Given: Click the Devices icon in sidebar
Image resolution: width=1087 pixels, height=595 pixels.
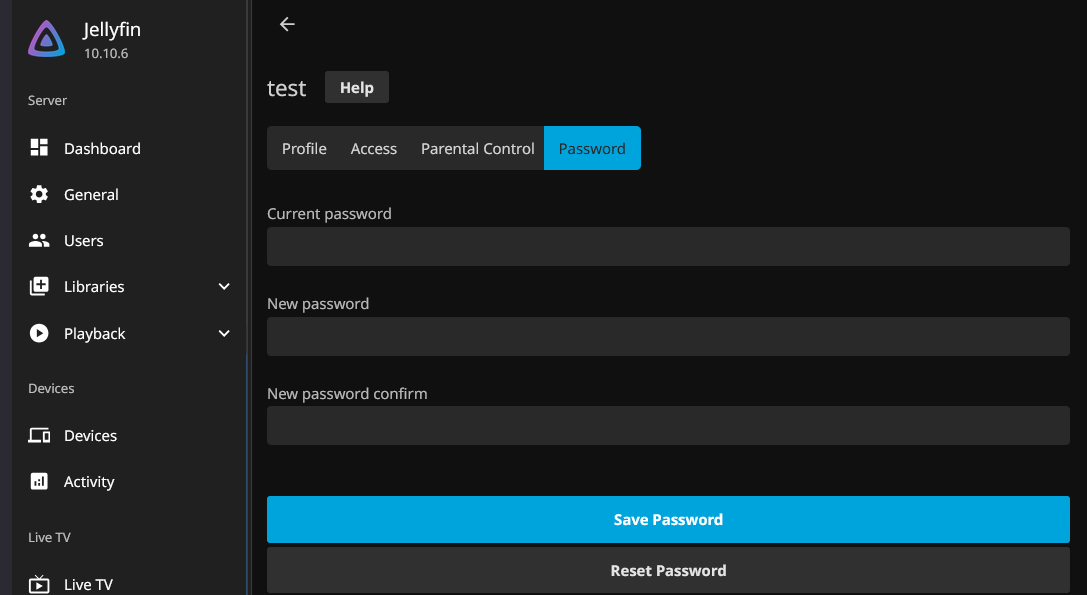Looking at the screenshot, I should 40,436.
